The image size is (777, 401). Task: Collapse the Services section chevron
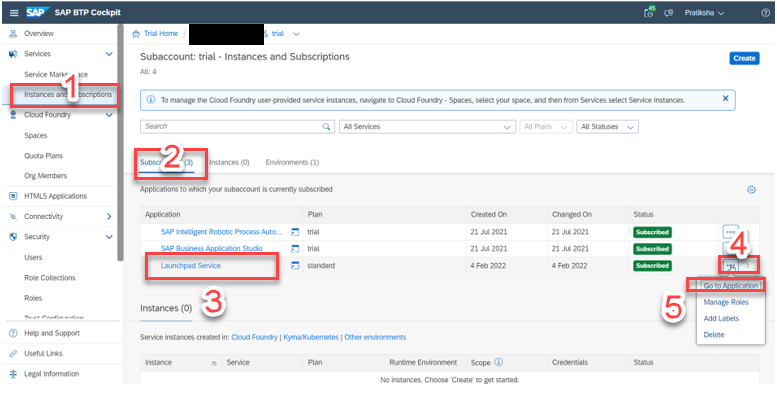[x=109, y=54]
